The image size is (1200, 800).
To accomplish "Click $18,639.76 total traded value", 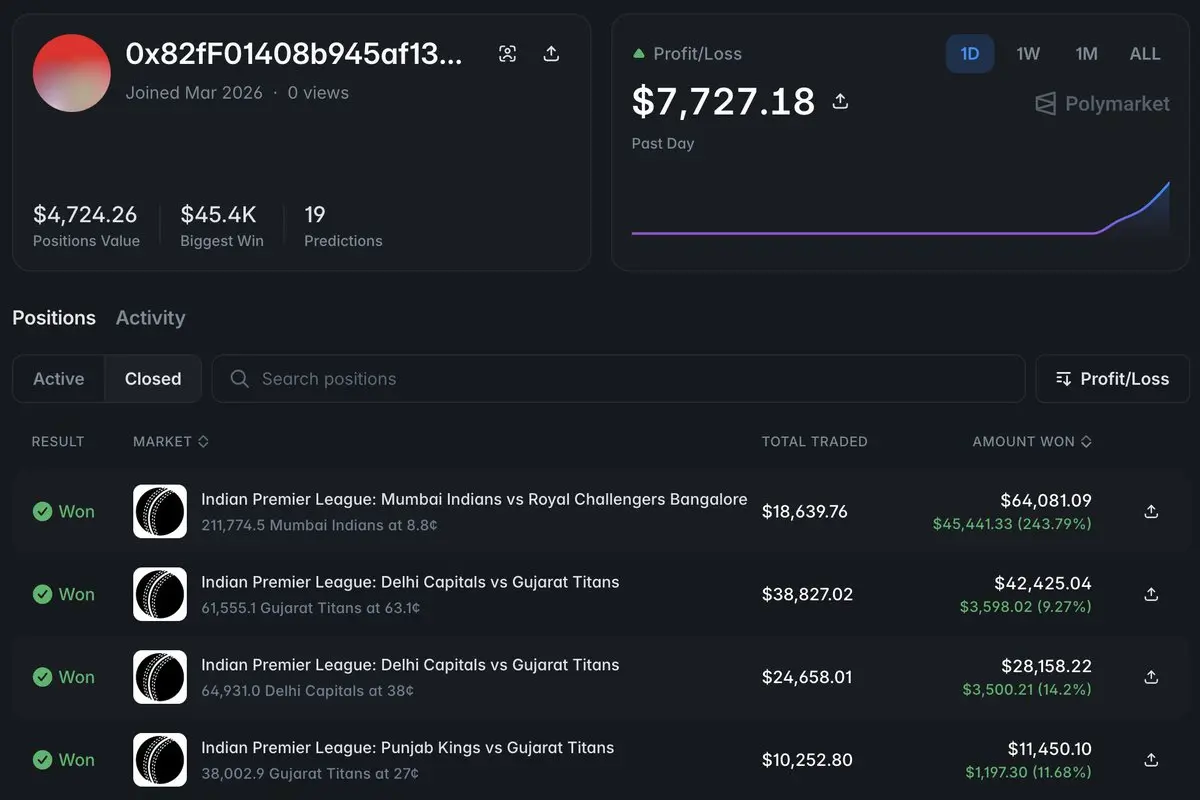I will click(x=804, y=511).
